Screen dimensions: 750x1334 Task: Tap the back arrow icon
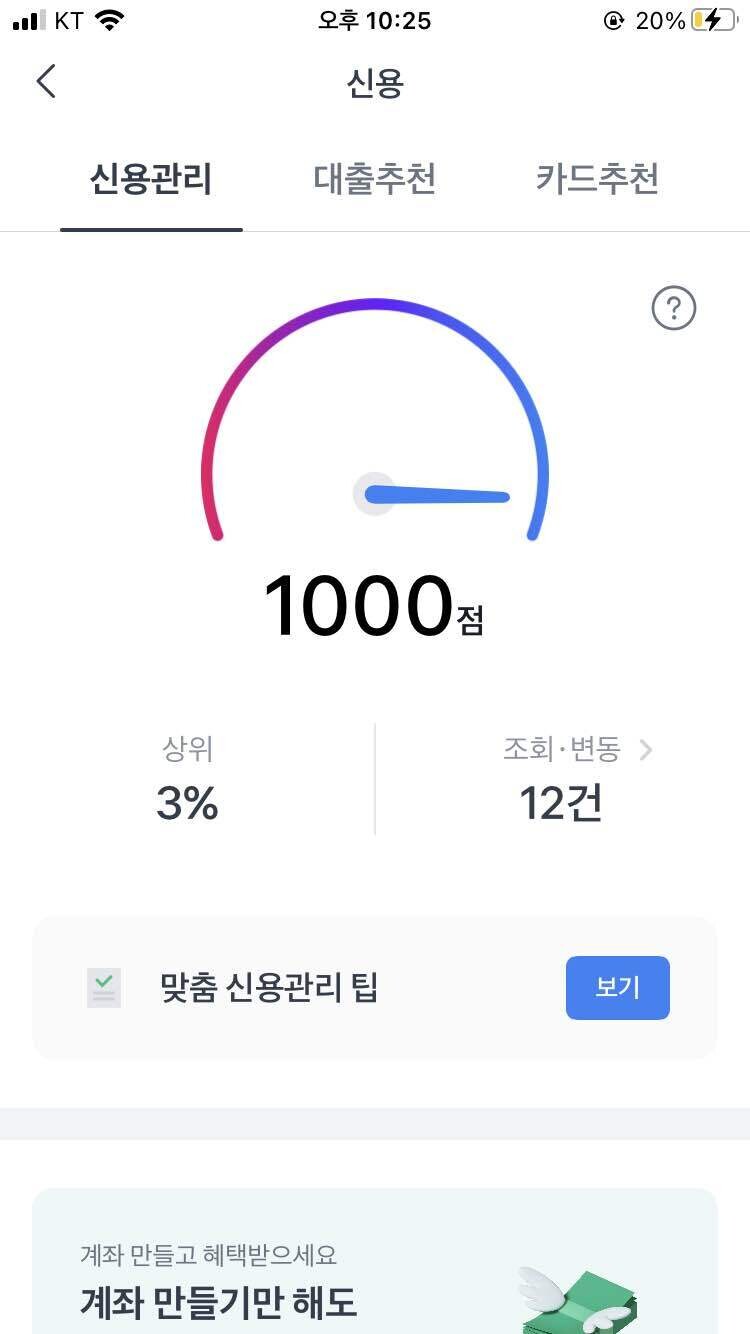coord(46,82)
